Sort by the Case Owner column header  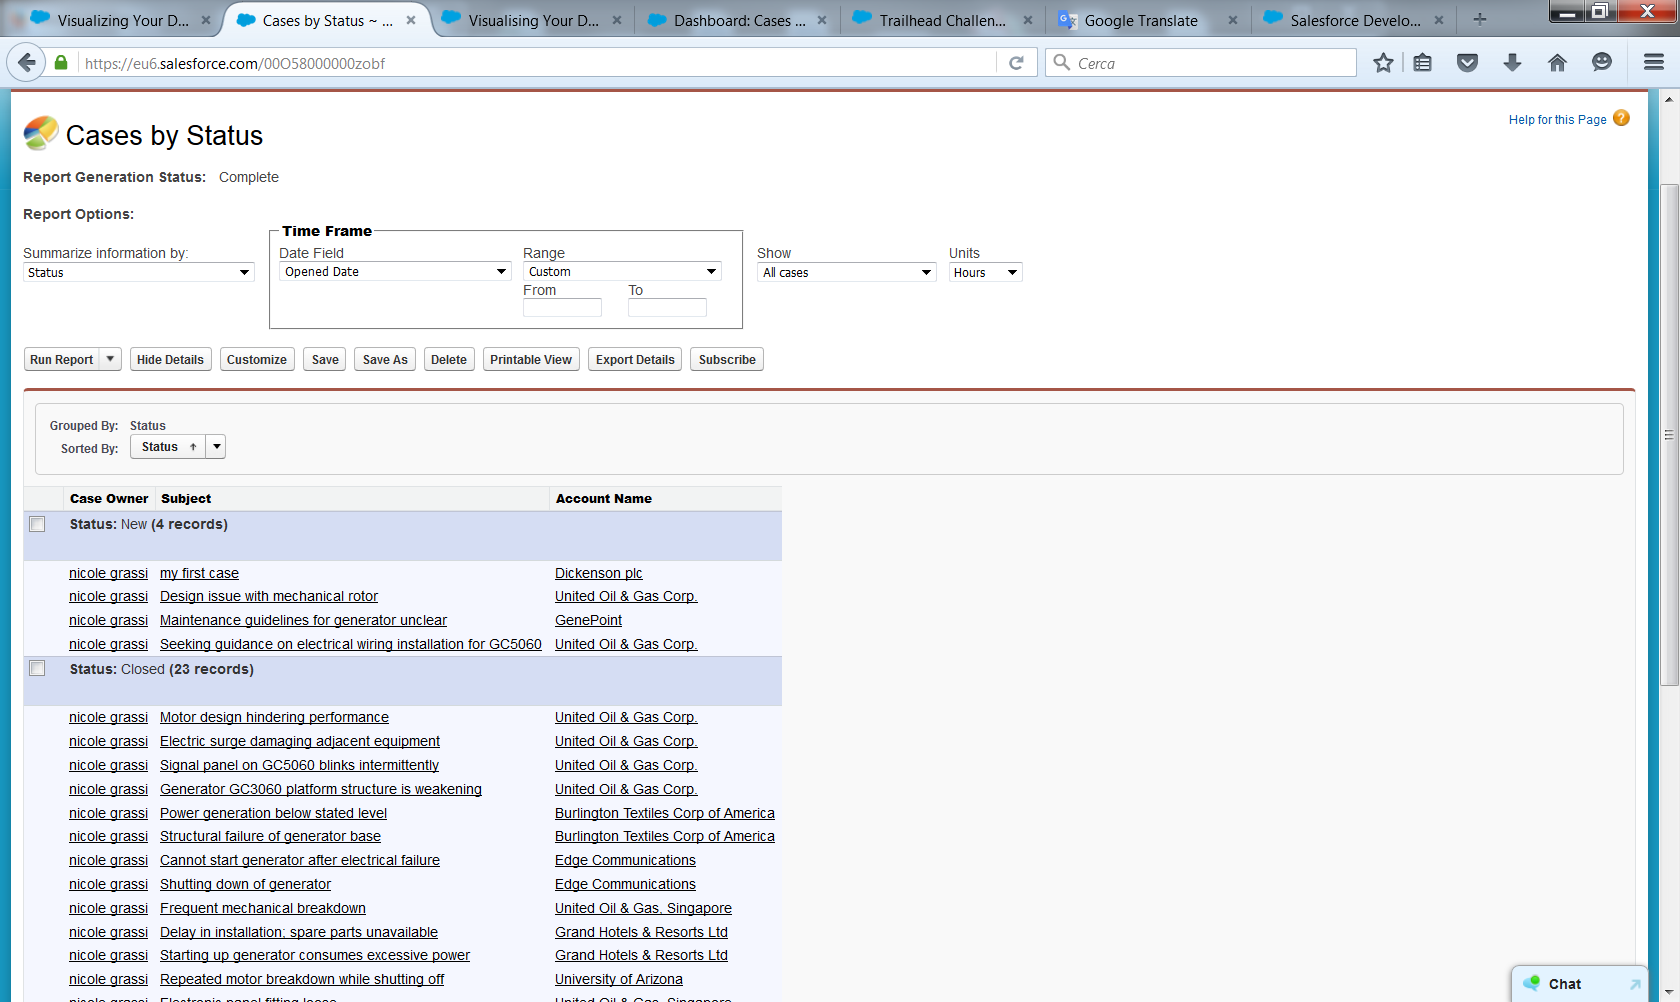pyautogui.click(x=109, y=498)
